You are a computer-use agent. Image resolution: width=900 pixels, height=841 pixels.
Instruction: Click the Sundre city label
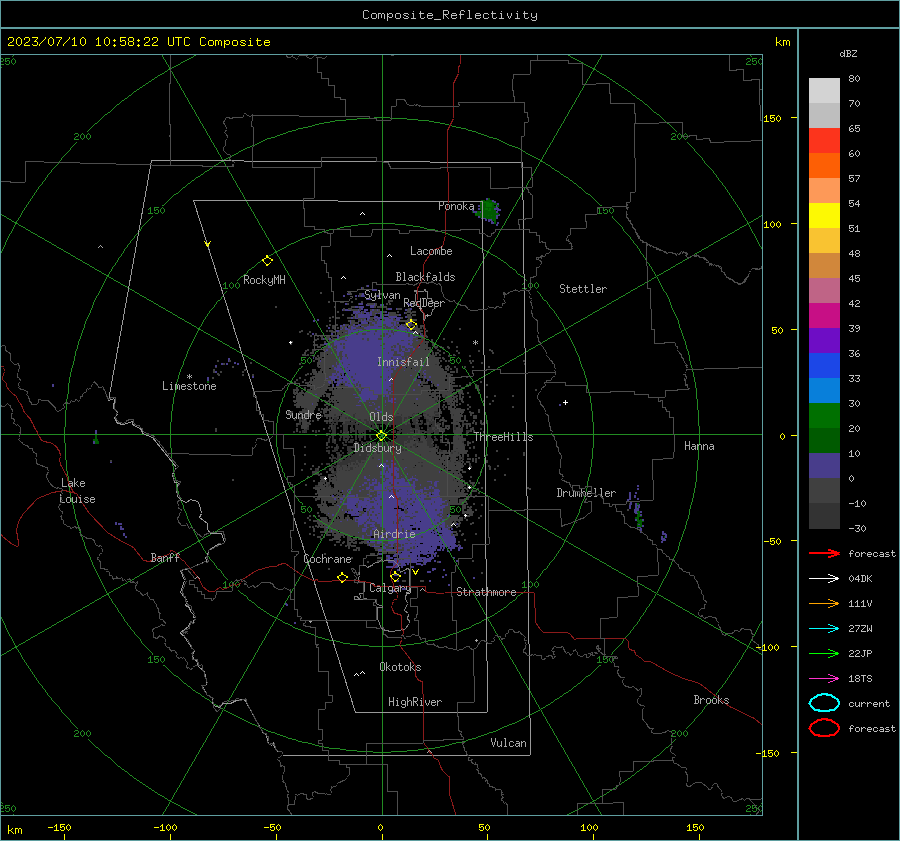303,414
